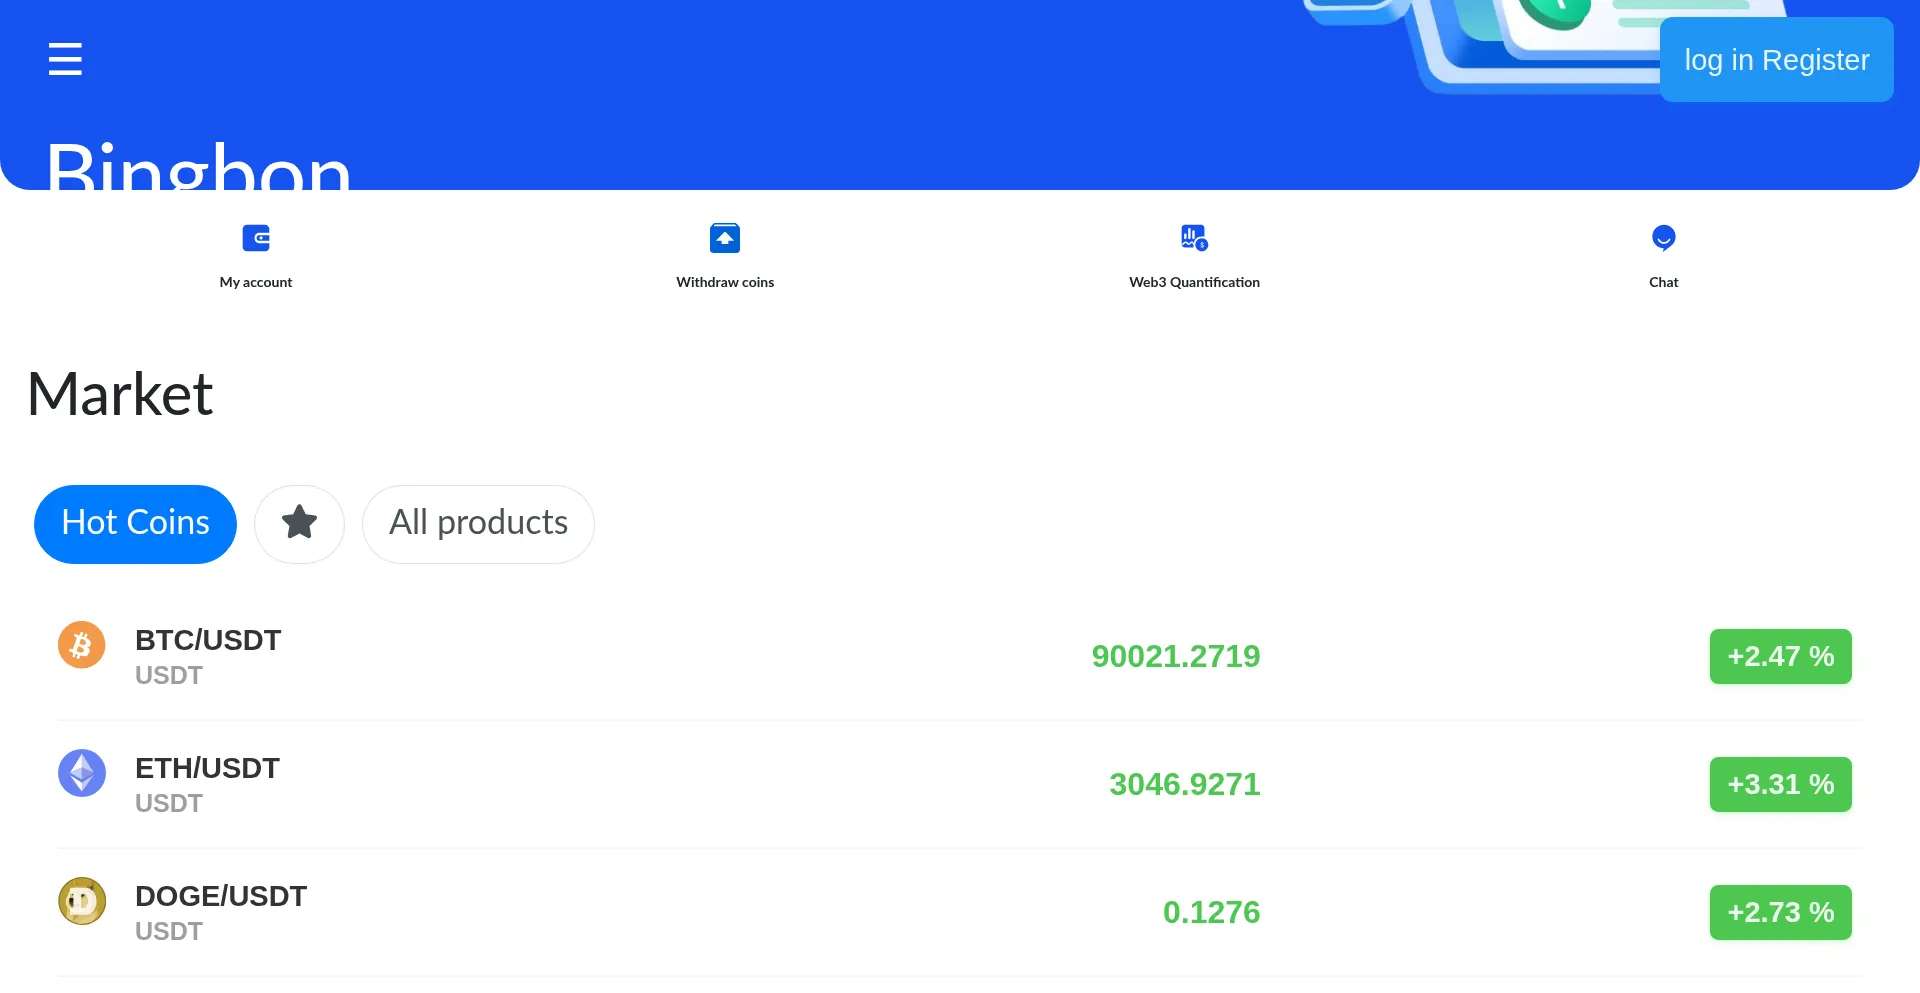The width and height of the screenshot is (1920, 993).
Task: Click the Ethereum coin logo
Action: click(82, 773)
